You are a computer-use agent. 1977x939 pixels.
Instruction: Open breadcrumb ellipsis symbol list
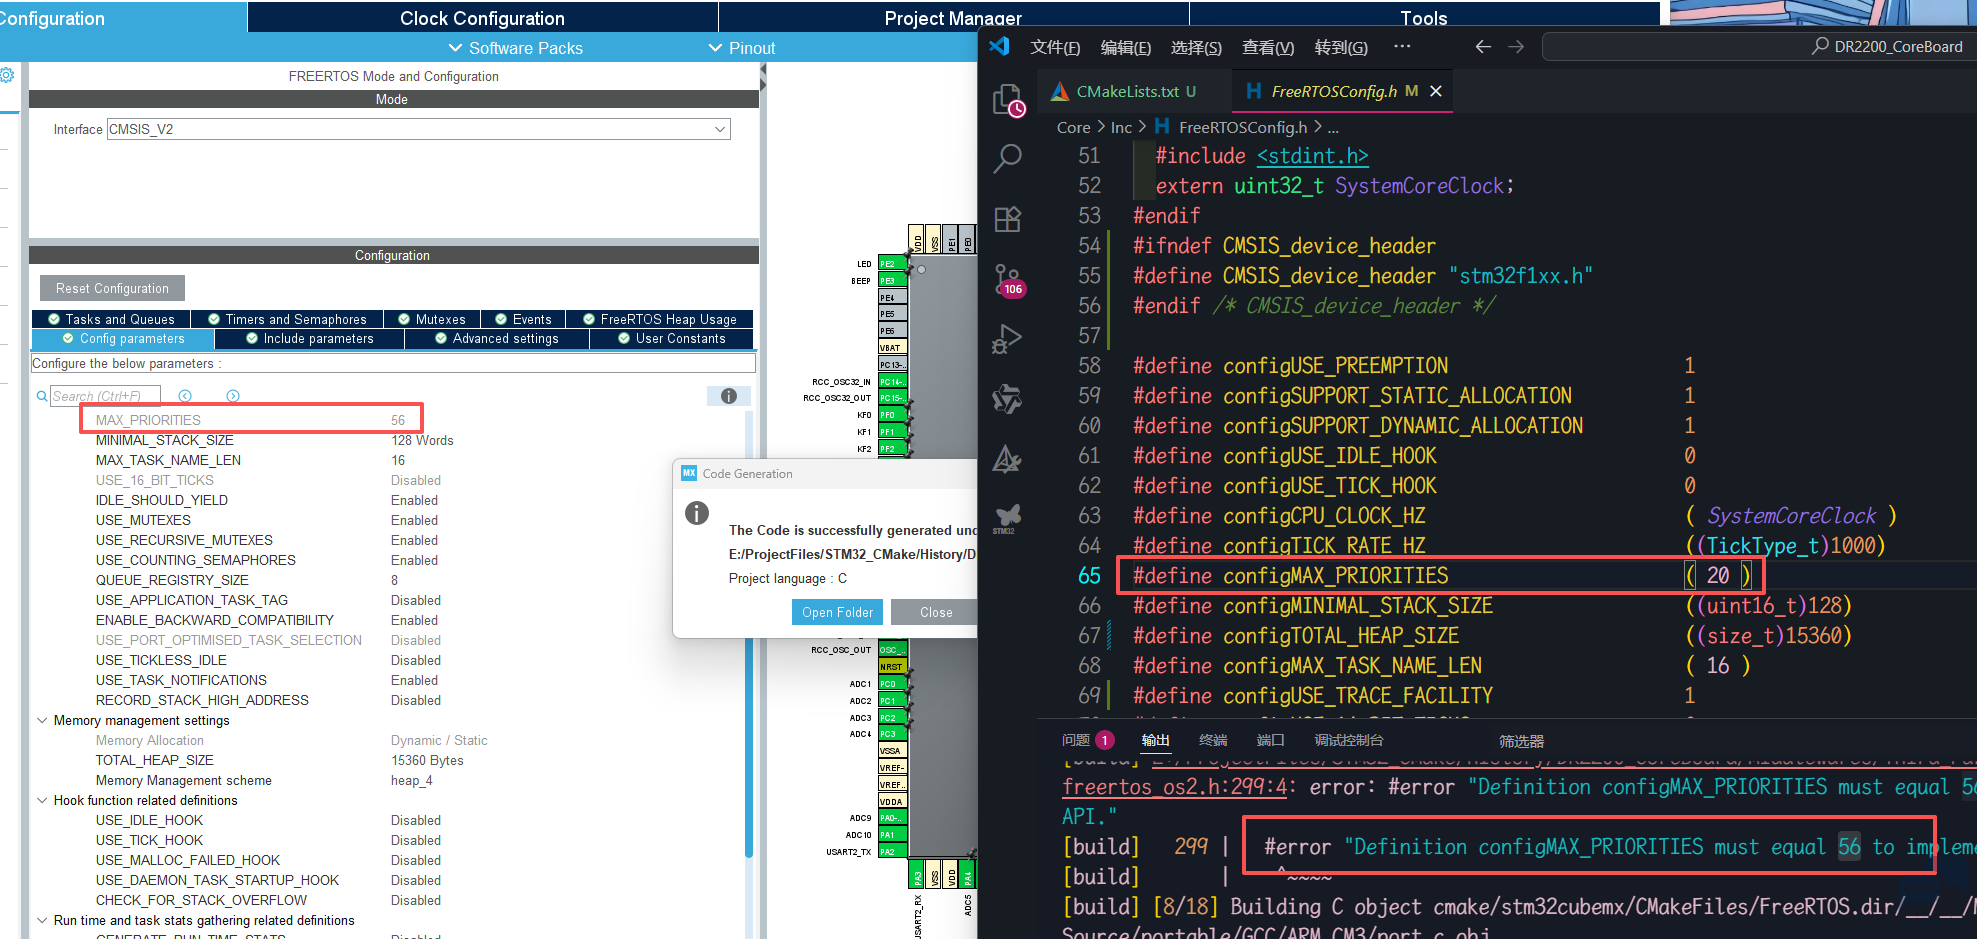[1333, 127]
